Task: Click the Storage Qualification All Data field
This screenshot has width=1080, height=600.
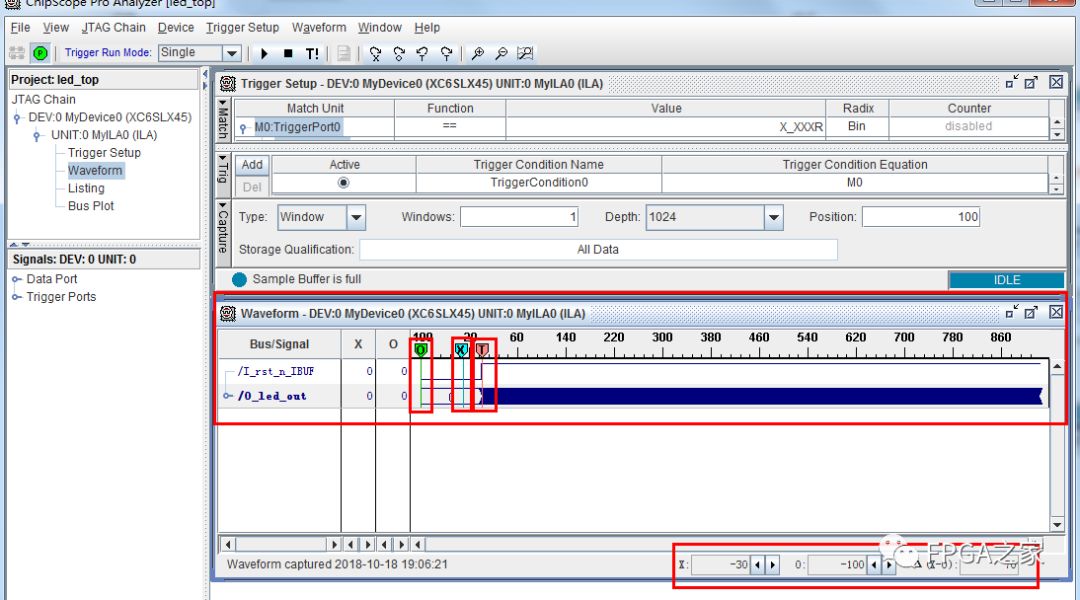Action: (598, 249)
